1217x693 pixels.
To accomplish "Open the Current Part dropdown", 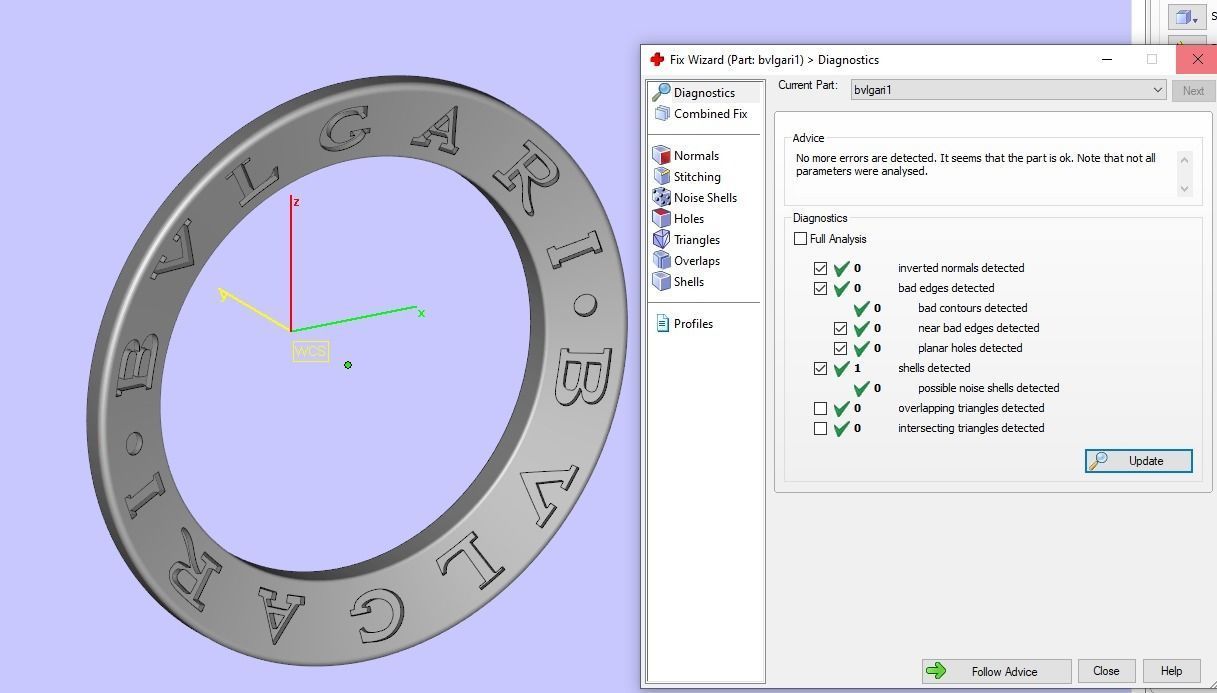I will pos(1009,90).
